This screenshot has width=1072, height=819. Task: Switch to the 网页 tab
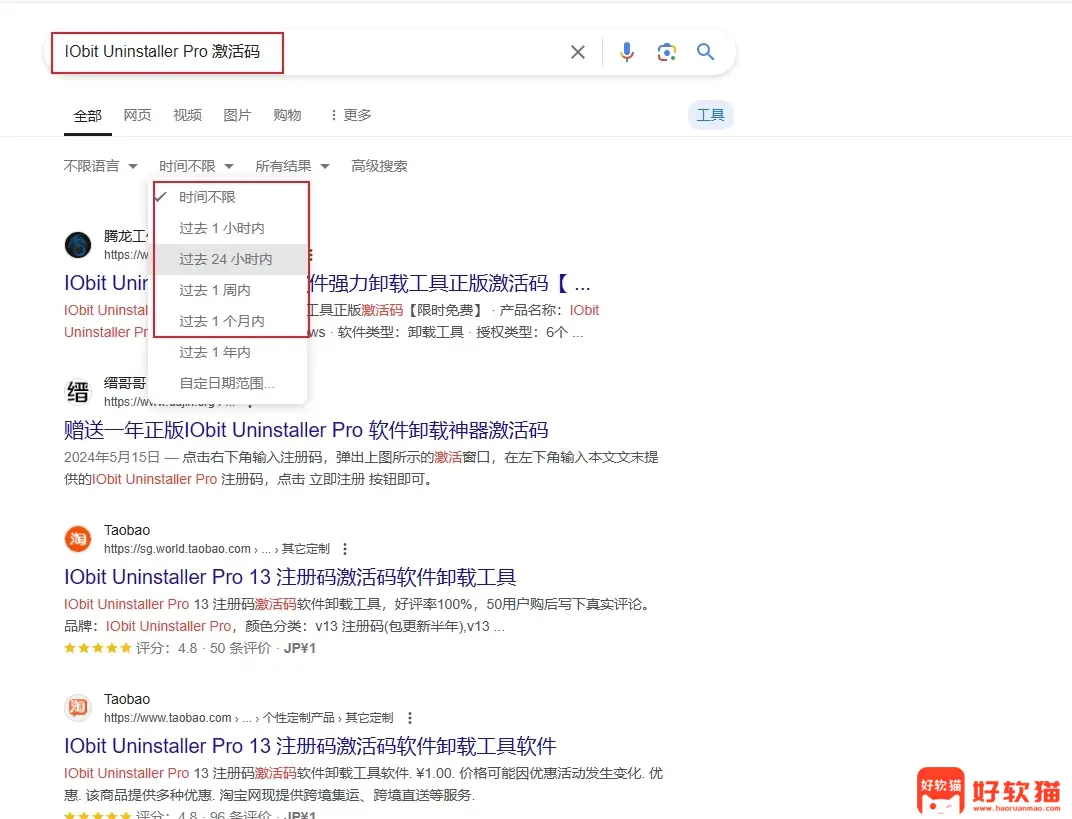pos(137,115)
